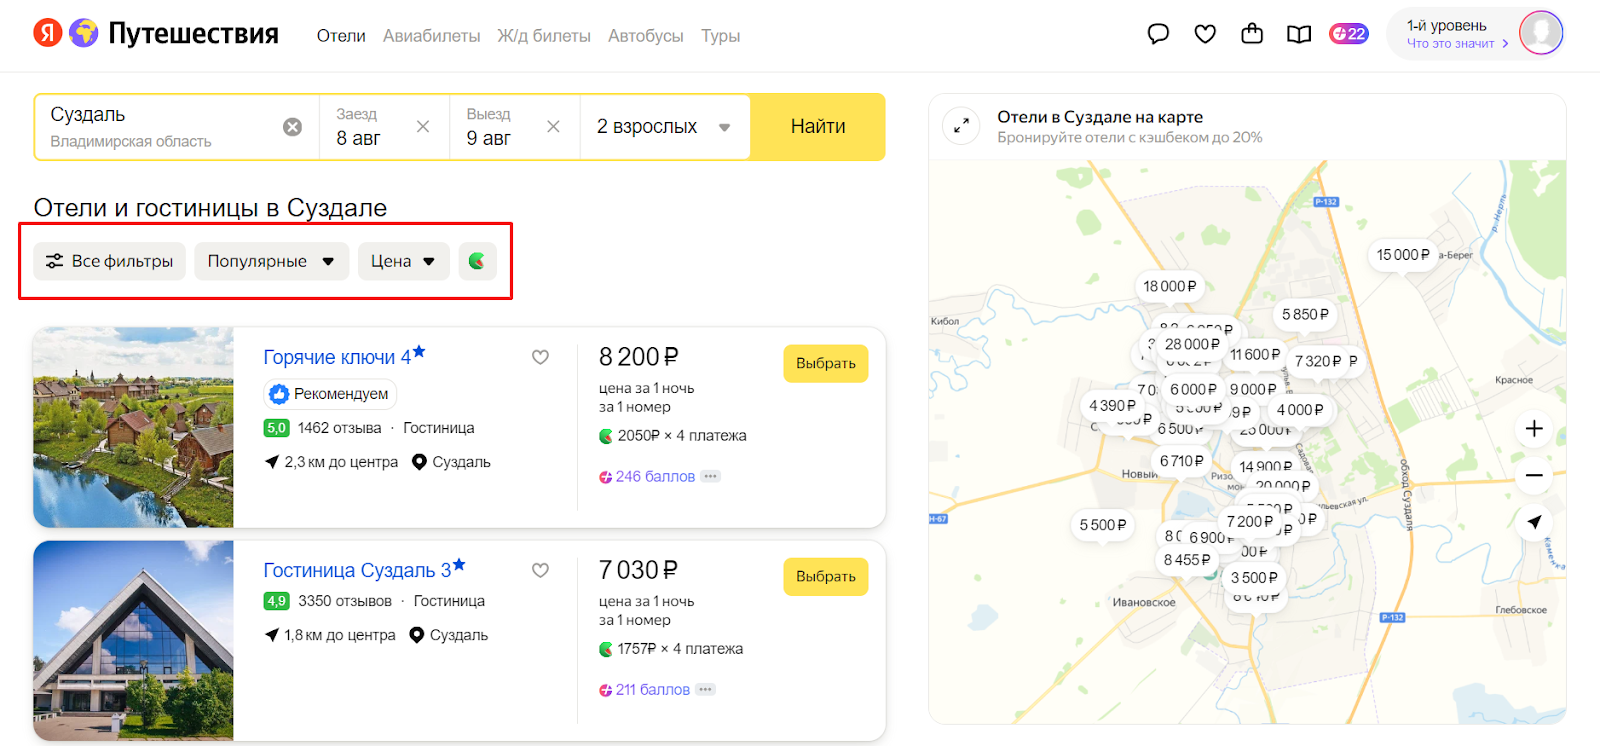Screen dimensions: 1600x746
Task: Open the 2 взрослых guests dropdown
Action: point(664,127)
